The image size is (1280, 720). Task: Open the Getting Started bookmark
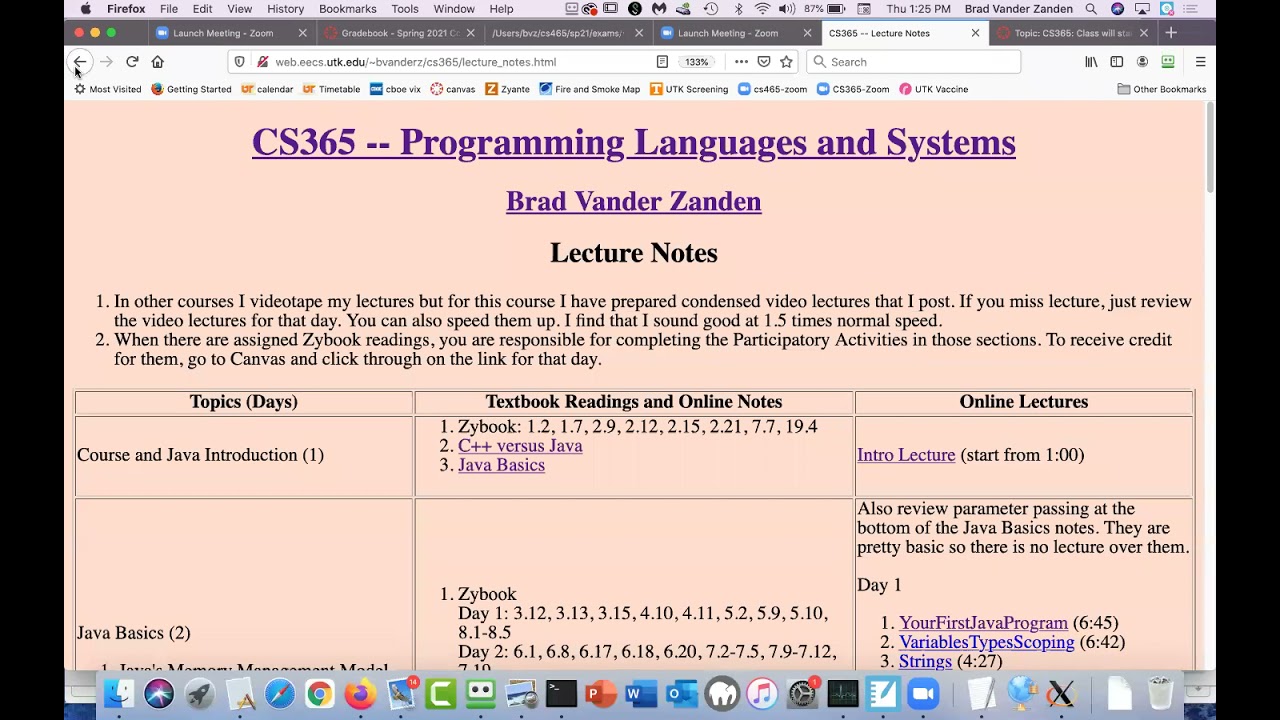click(x=191, y=89)
